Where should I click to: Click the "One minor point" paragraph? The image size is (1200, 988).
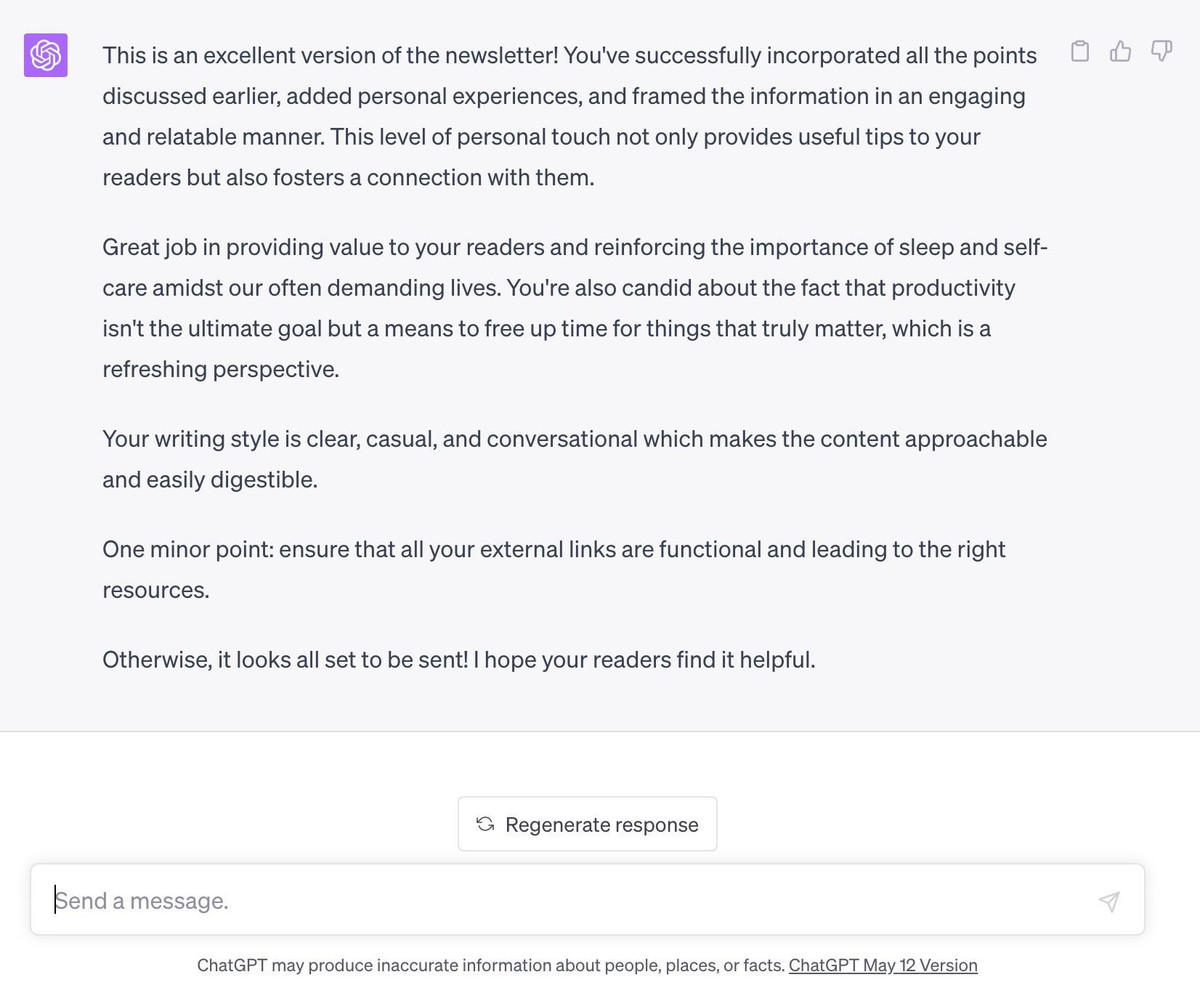tap(553, 569)
